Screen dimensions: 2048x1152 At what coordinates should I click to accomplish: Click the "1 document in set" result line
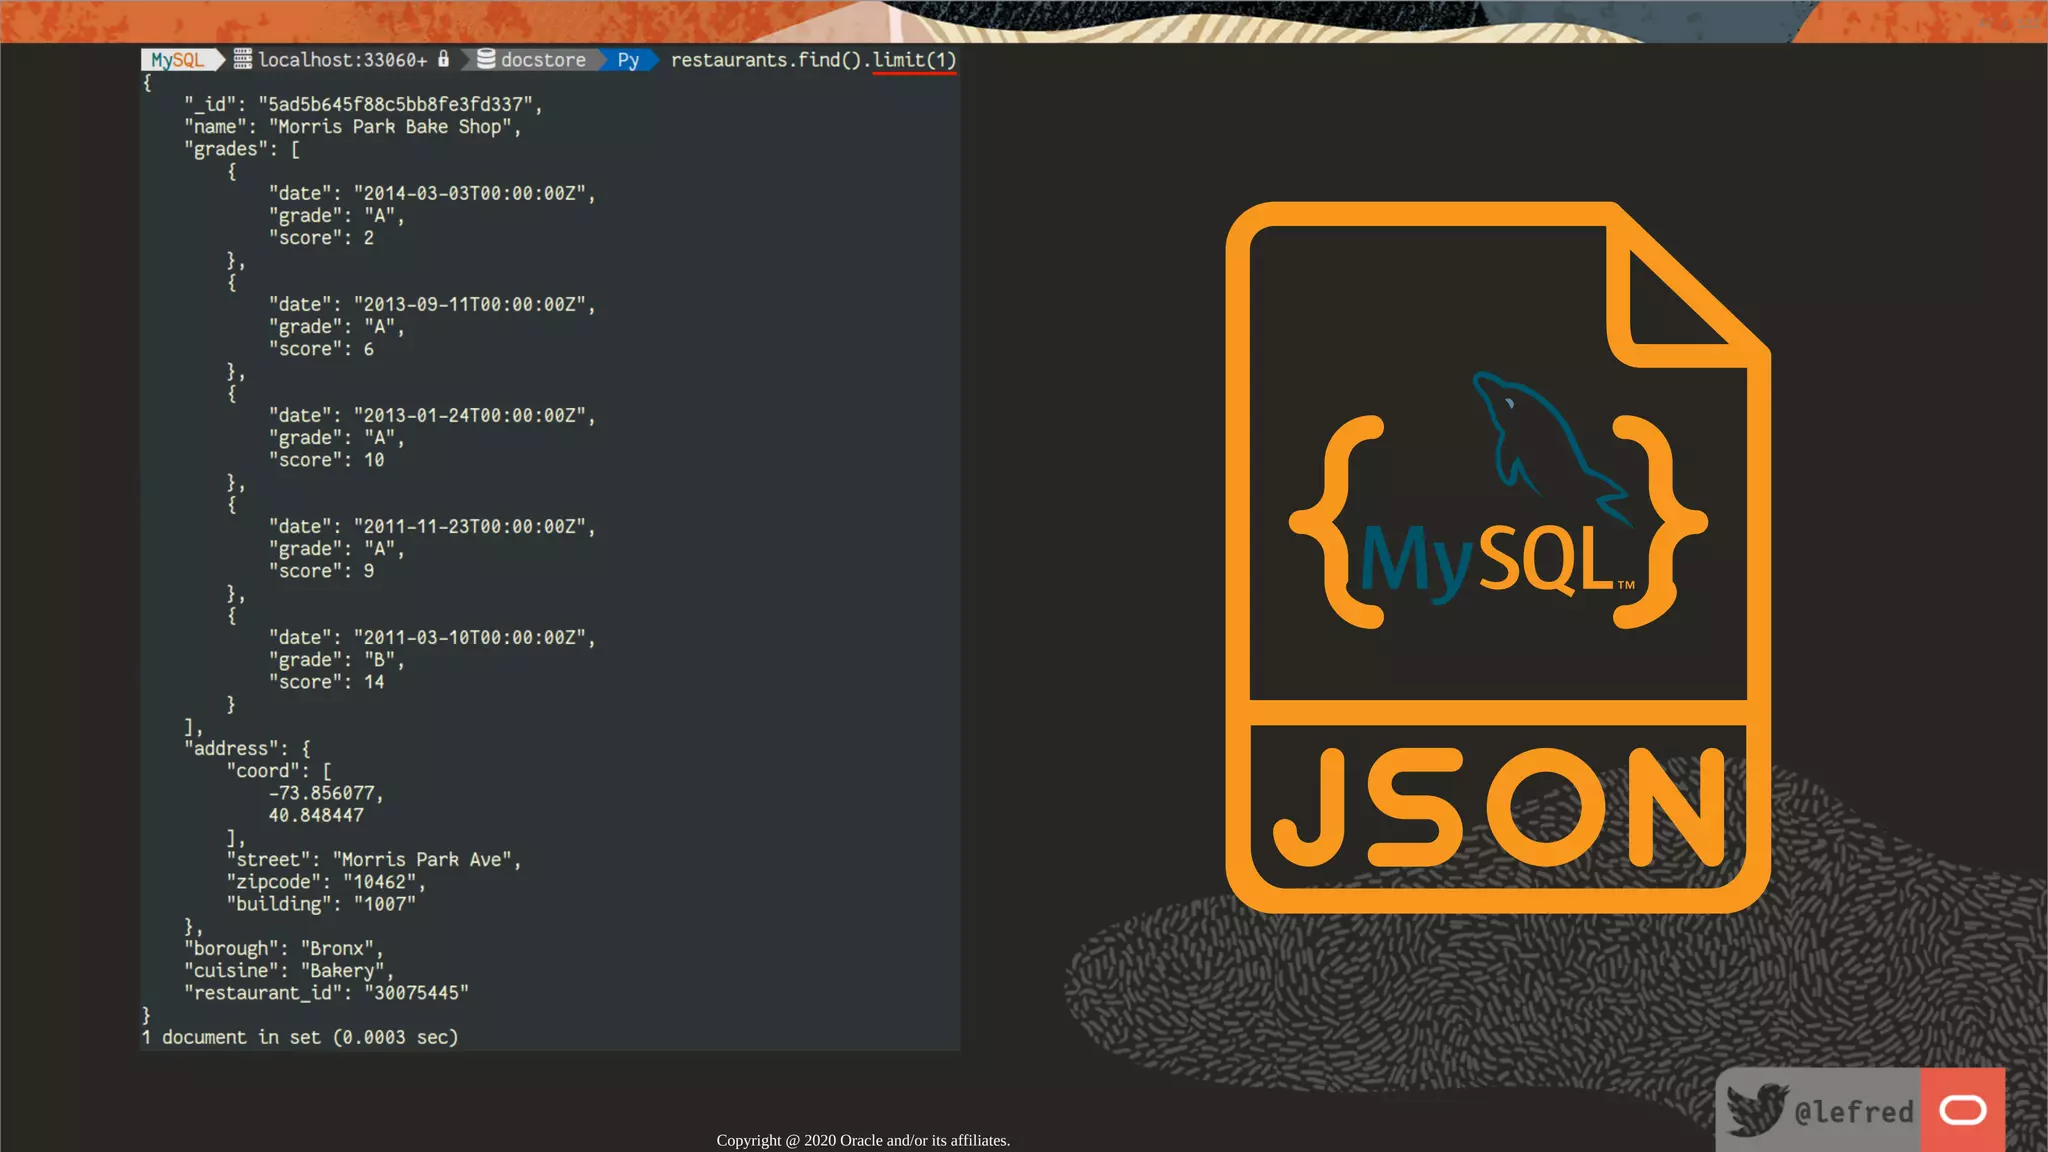pos(300,1037)
